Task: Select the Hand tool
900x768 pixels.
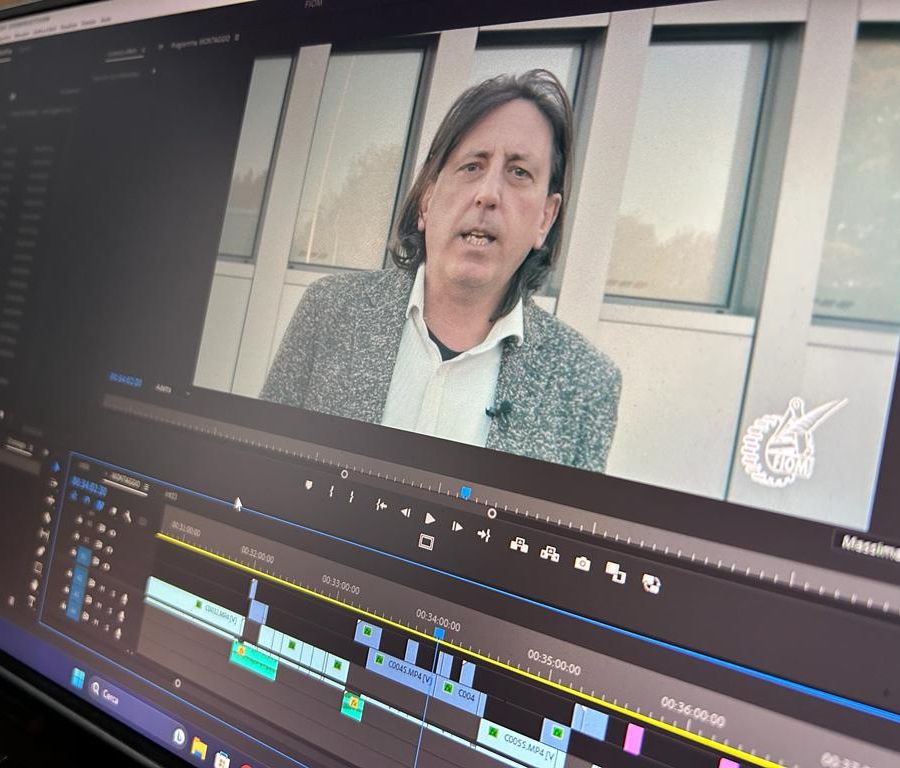Action: 34,585
